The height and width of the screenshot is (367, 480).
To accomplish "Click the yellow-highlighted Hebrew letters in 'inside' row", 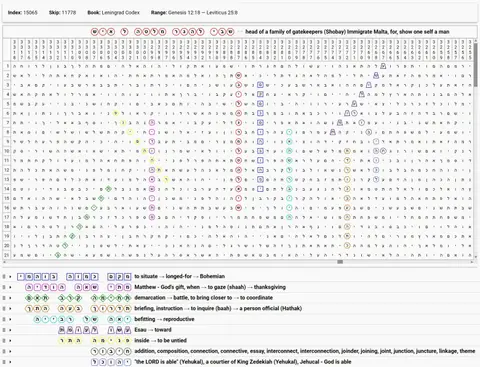I will pyautogui.click(x=95, y=340).
